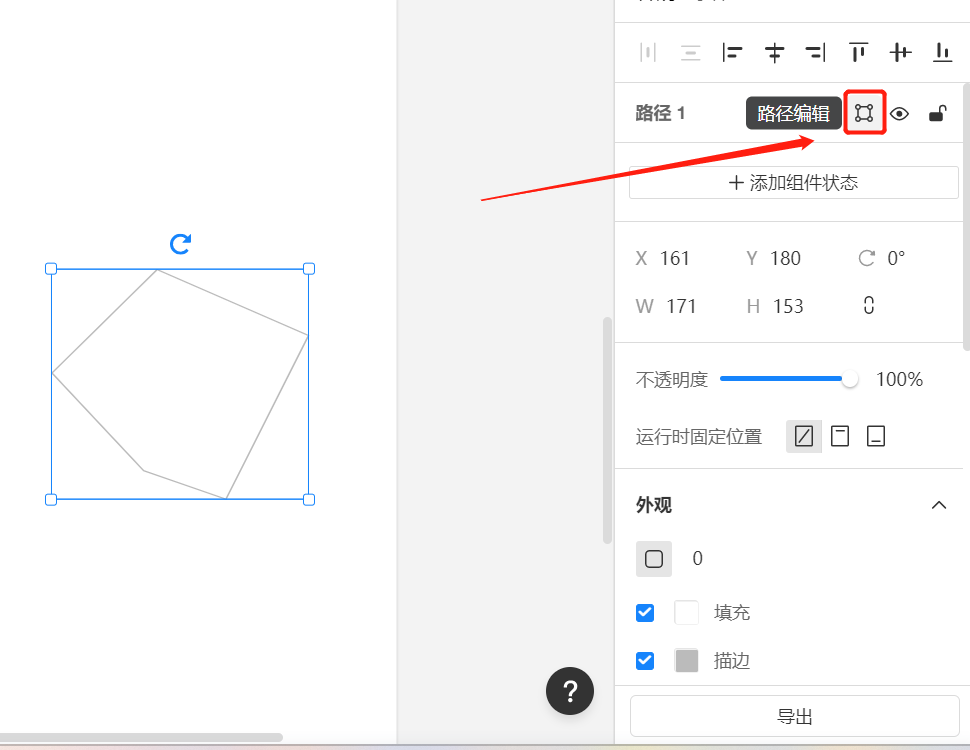Collapse the 外观 section
970x750 pixels.
[x=938, y=505]
